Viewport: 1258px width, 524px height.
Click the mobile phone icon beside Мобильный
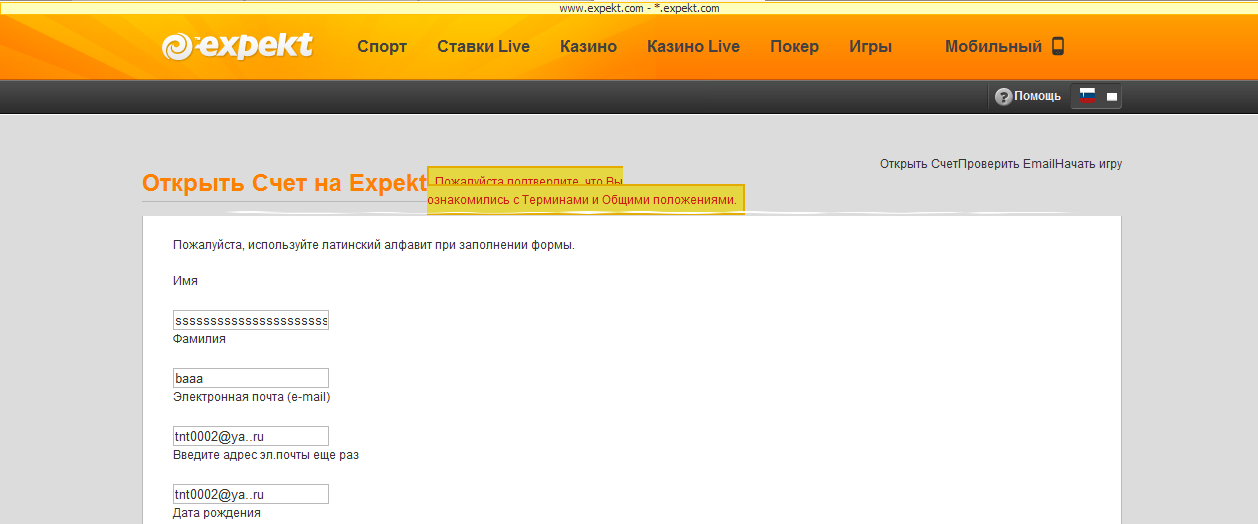pyautogui.click(x=1058, y=46)
